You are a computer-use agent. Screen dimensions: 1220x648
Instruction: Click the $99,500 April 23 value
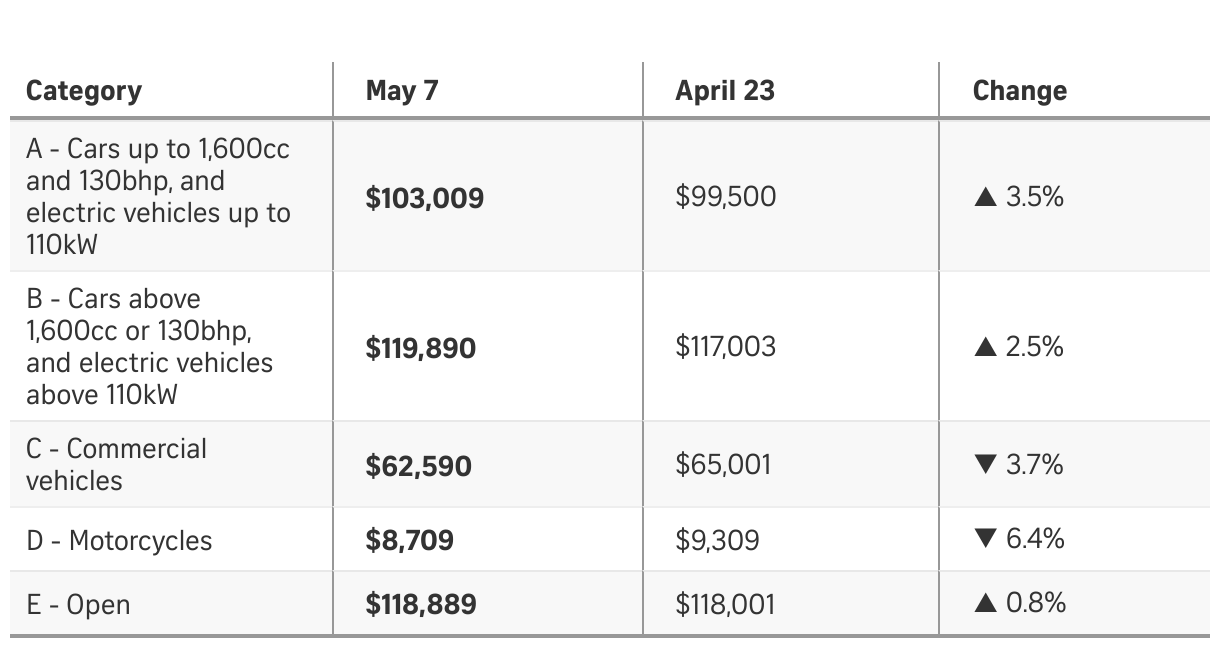point(726,197)
